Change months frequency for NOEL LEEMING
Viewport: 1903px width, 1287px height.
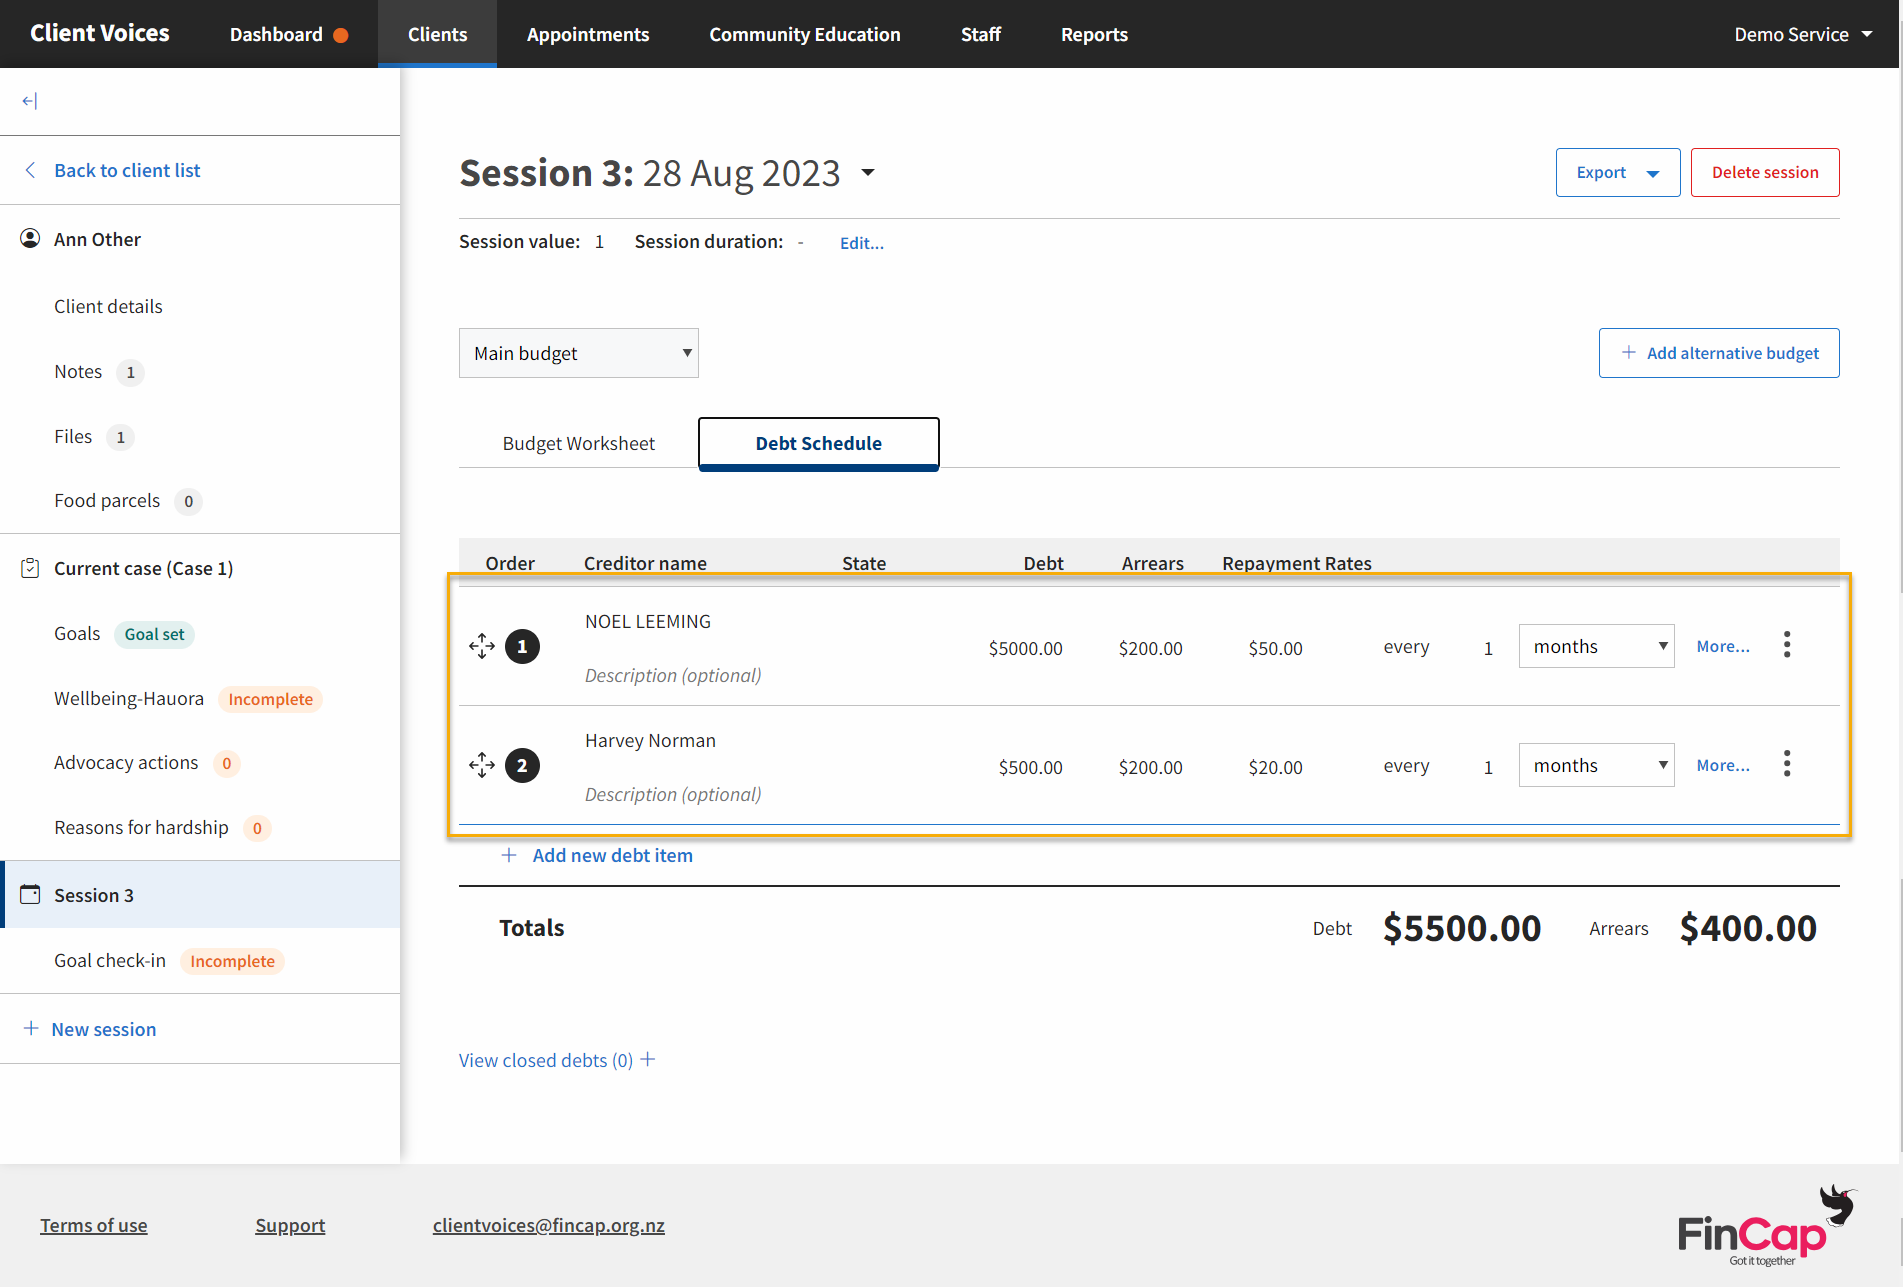click(x=1596, y=646)
